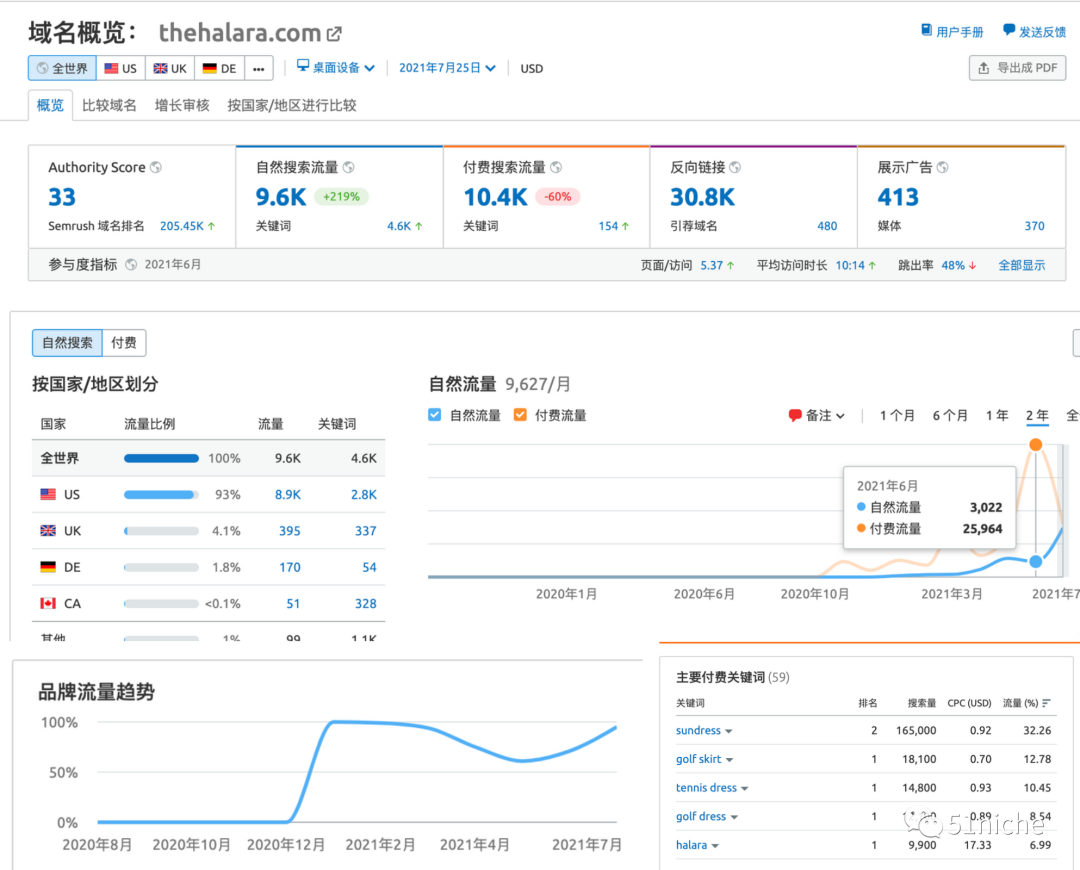Open the sundress keyword link

click(698, 730)
